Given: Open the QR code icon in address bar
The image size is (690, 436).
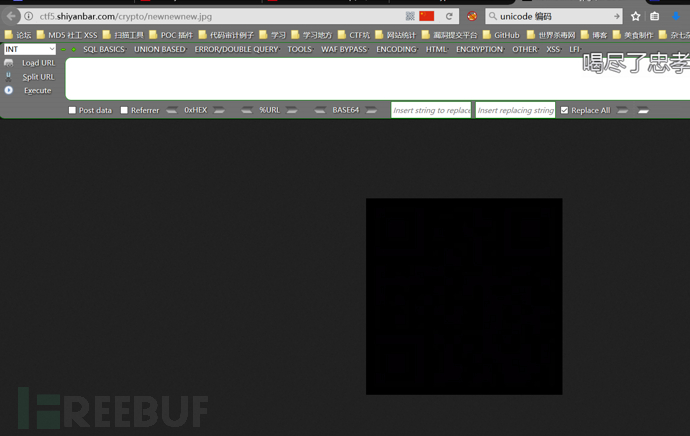Looking at the screenshot, I should pyautogui.click(x=410, y=16).
